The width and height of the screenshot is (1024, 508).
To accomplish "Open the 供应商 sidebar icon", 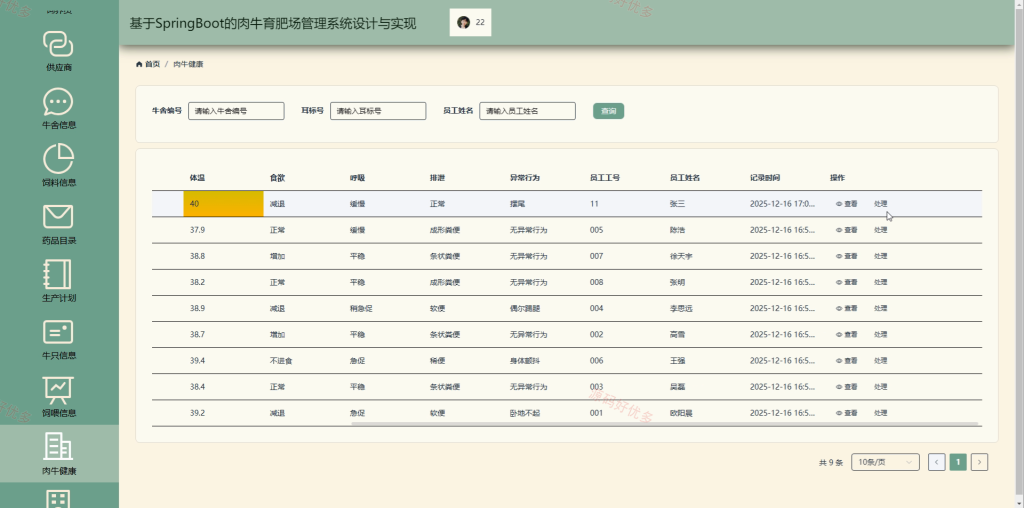I will (x=58, y=44).
